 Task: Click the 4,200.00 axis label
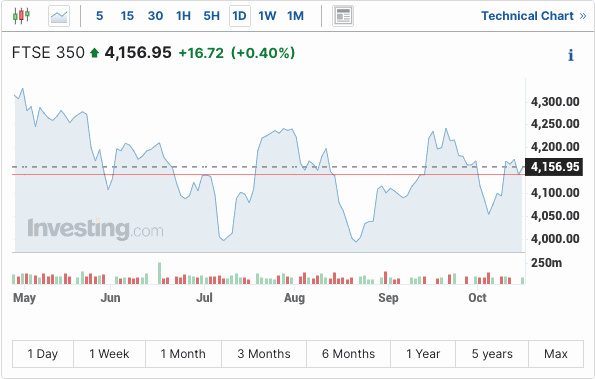click(x=555, y=147)
